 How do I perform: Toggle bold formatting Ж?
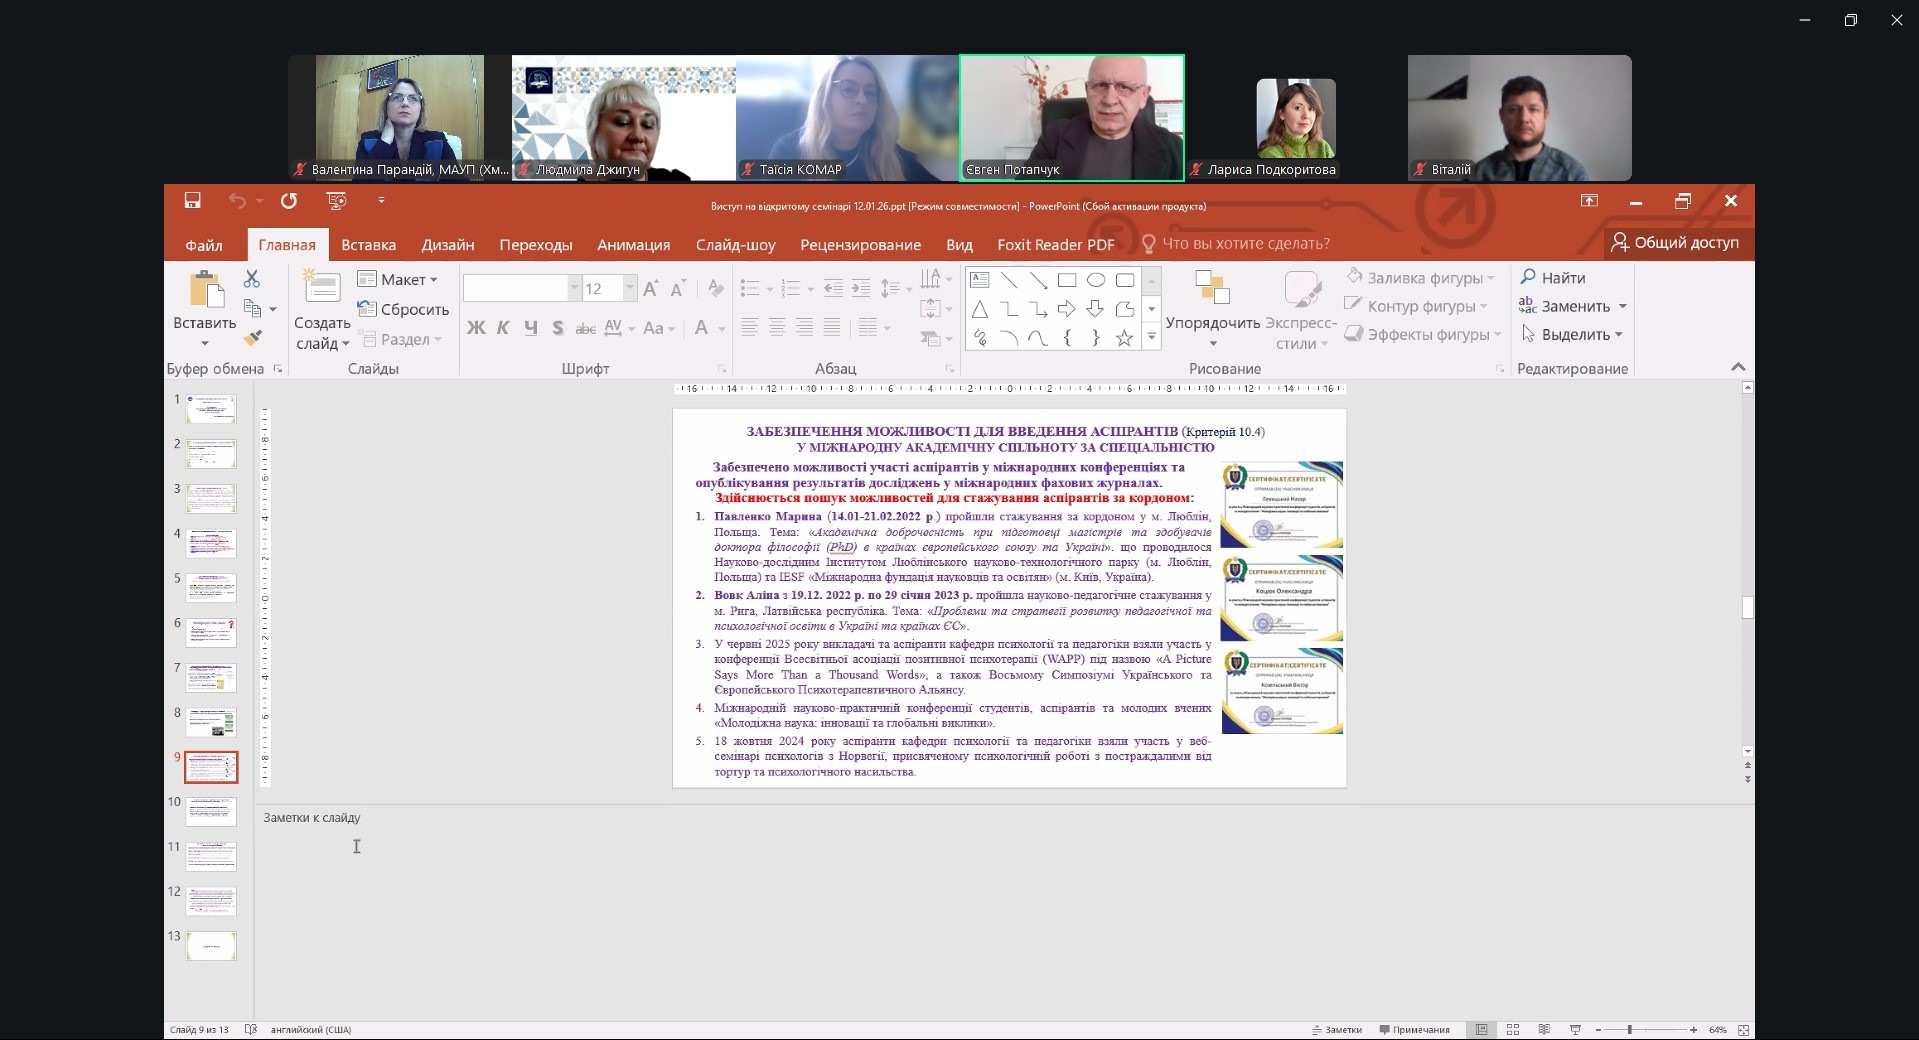tap(476, 328)
